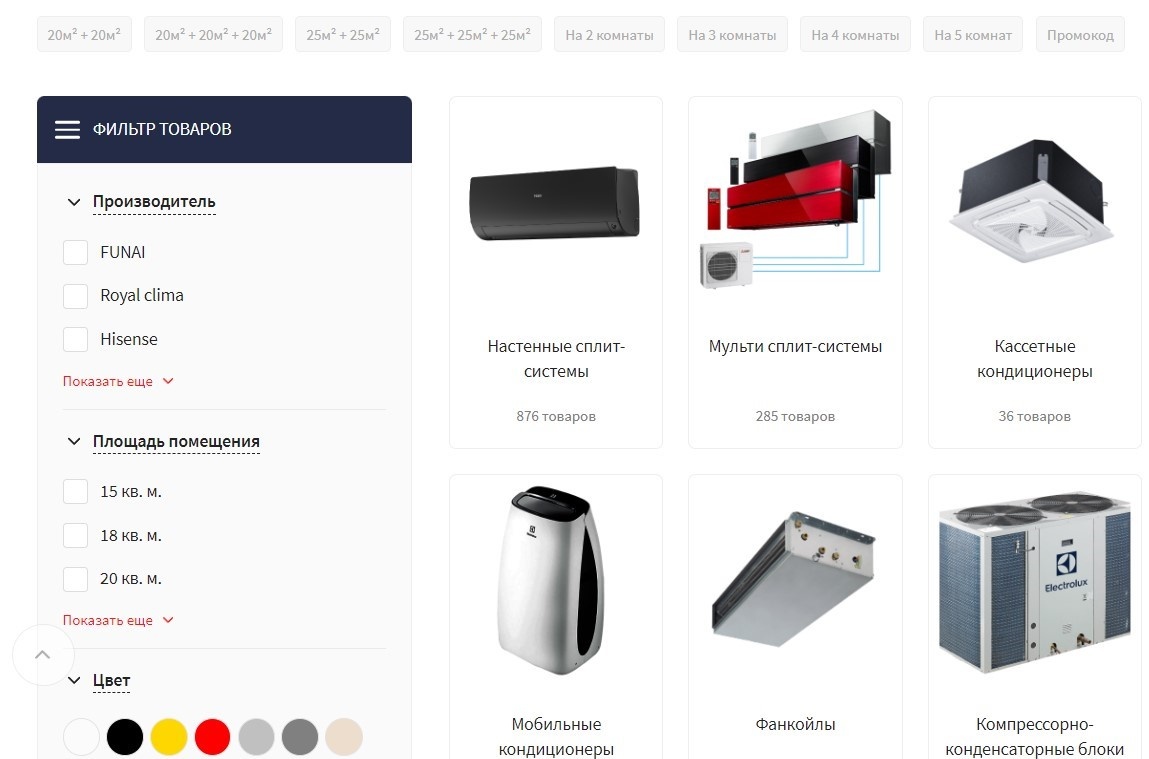
Task: Pick the red color swatch
Action: (x=213, y=736)
